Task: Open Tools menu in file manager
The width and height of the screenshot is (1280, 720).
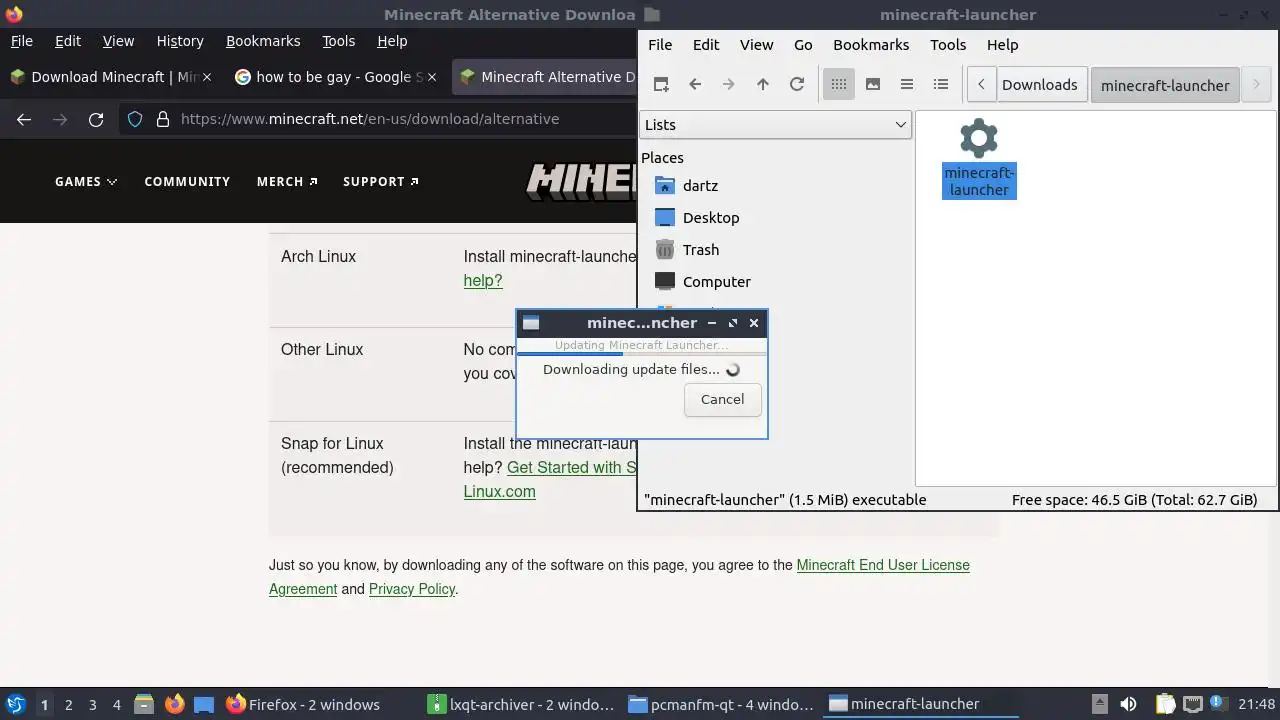Action: (x=948, y=44)
